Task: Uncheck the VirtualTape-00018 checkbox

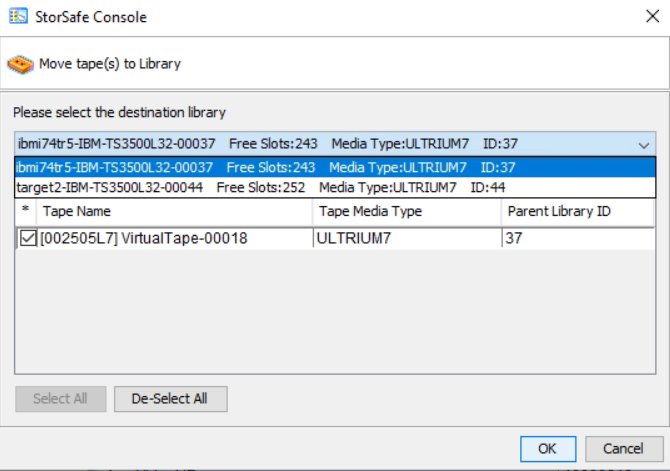Action: [x=28, y=238]
